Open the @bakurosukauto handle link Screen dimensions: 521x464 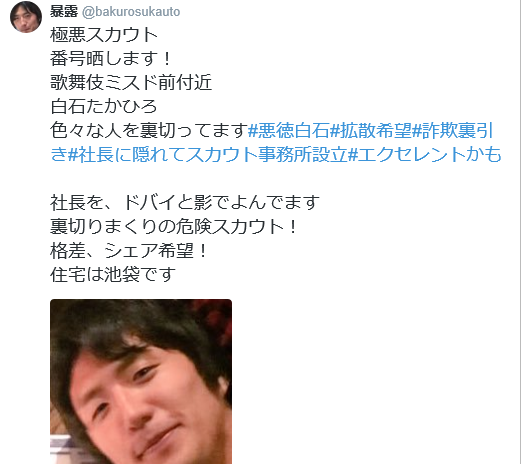click(131, 12)
